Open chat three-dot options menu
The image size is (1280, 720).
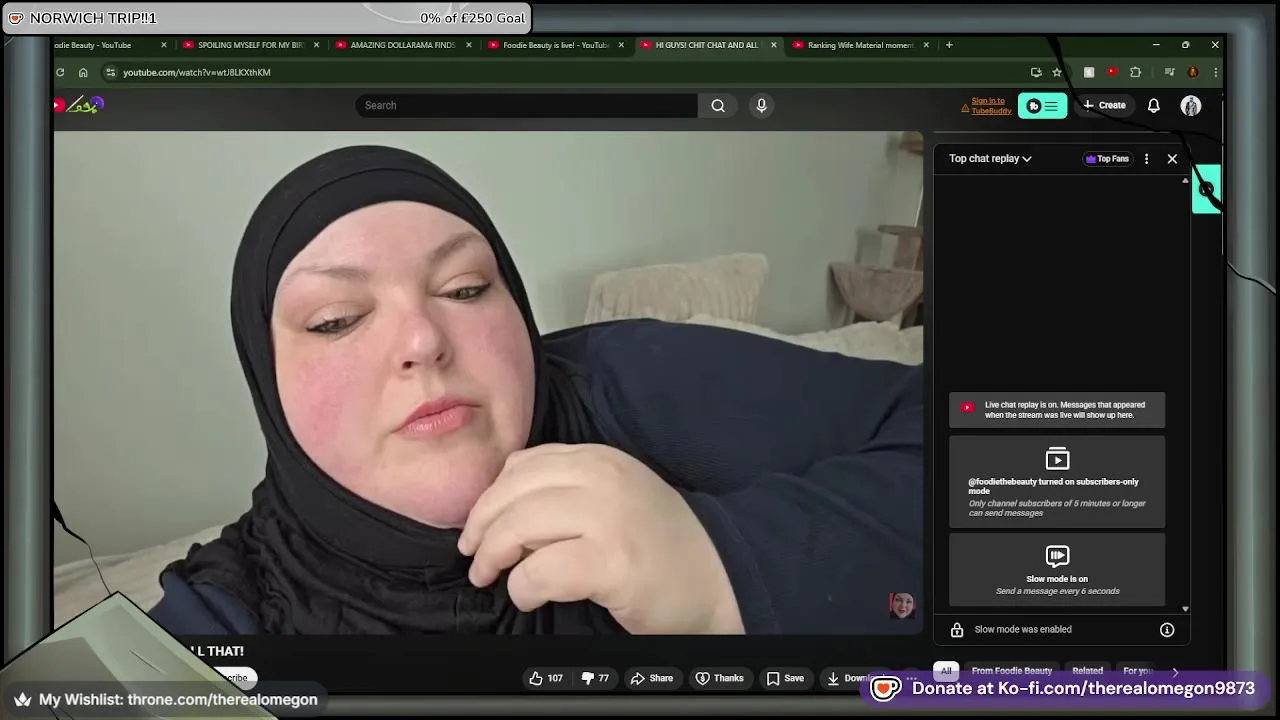(x=1146, y=158)
